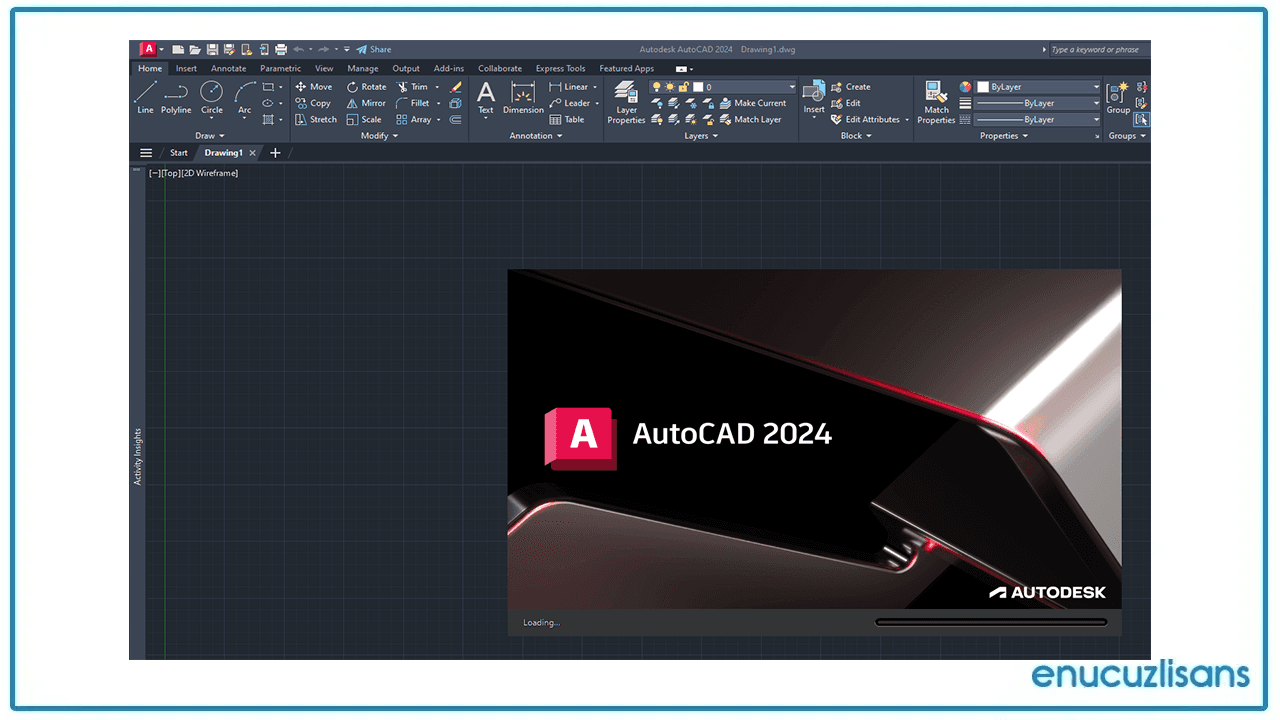Open the Edit Attributes dropdown arrow

[907, 119]
